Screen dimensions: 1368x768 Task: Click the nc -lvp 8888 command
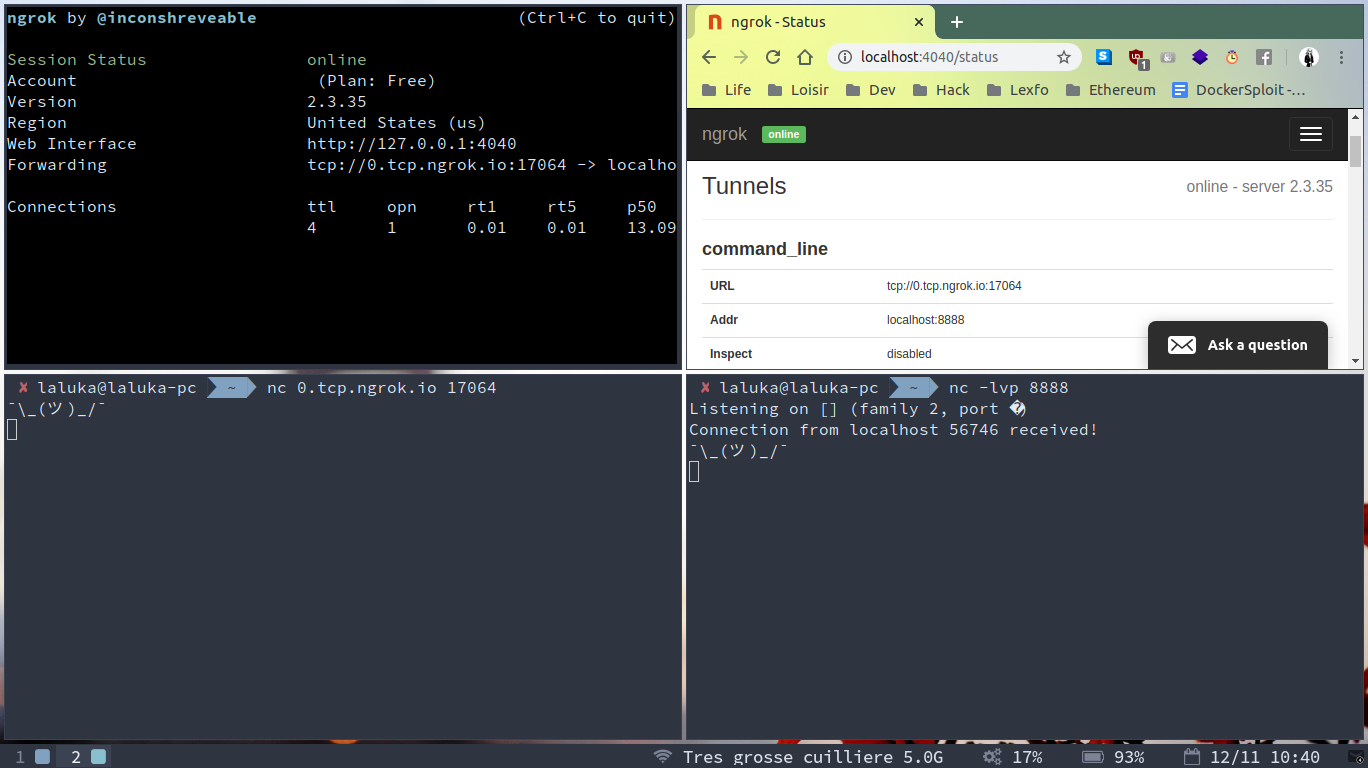pos(1009,388)
